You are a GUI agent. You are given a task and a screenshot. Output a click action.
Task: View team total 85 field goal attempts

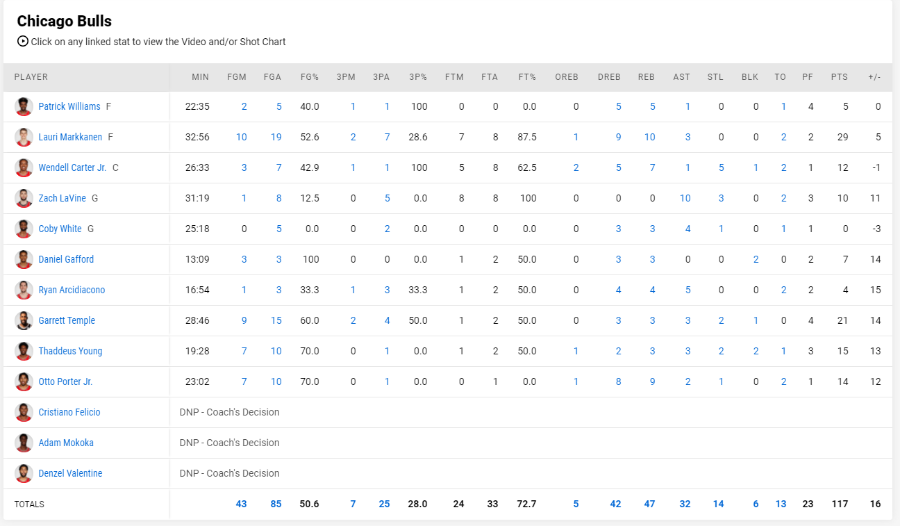click(x=276, y=504)
